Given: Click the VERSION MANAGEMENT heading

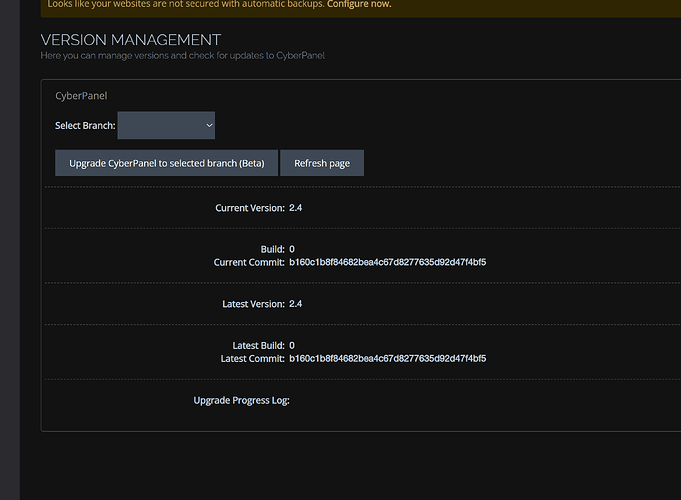Looking at the screenshot, I should pyautogui.click(x=131, y=40).
